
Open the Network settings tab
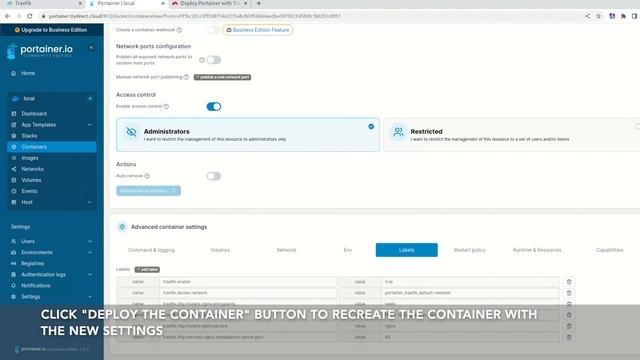(x=287, y=250)
